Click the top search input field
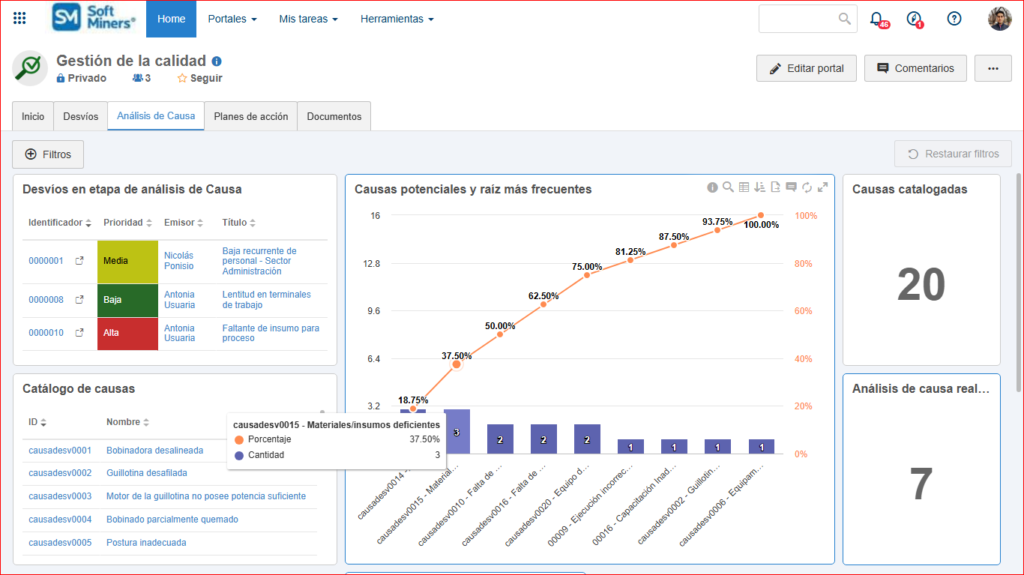The image size is (1024, 575). (798, 18)
